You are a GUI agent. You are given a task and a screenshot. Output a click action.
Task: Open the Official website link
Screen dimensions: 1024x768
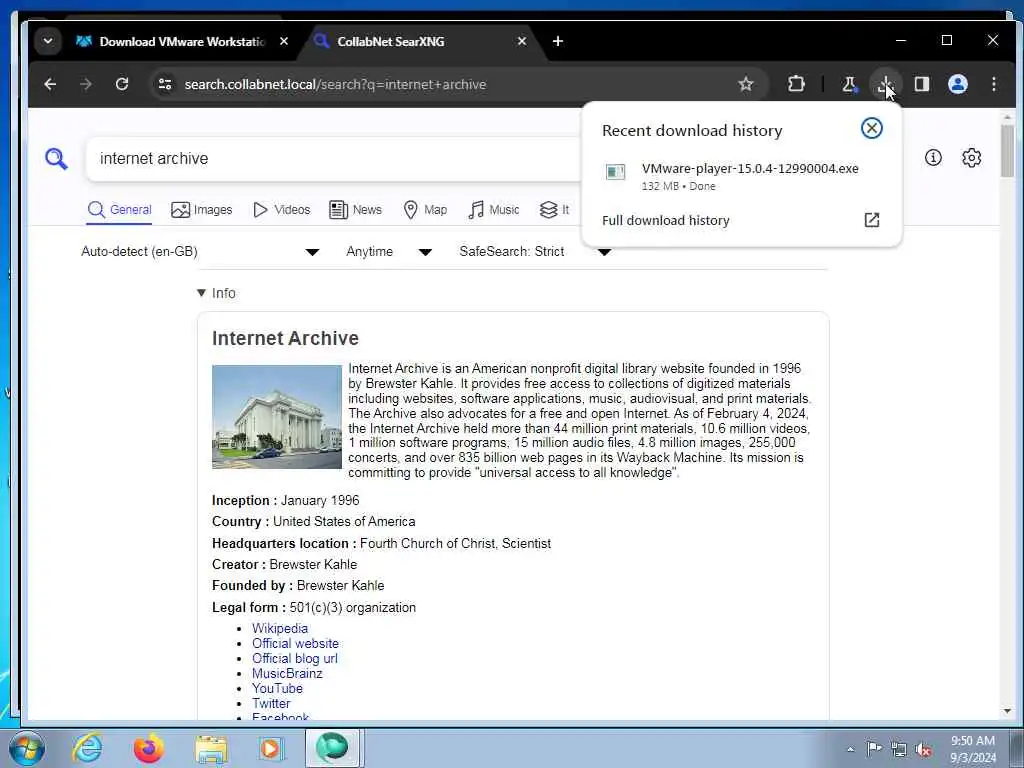click(x=295, y=643)
